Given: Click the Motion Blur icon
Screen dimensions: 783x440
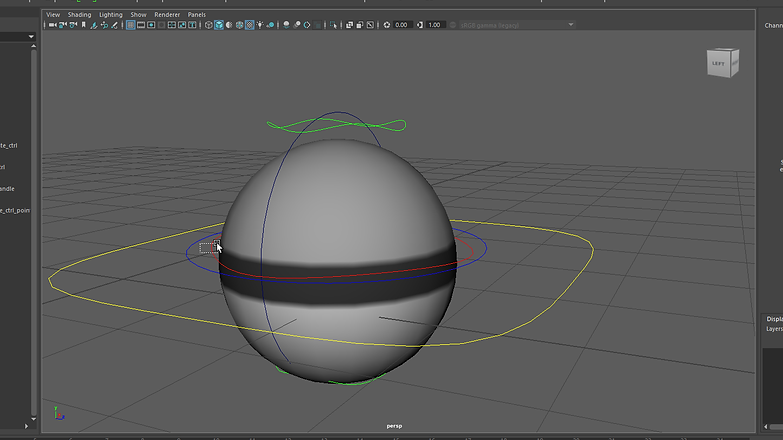Looking at the screenshot, I should [x=297, y=25].
